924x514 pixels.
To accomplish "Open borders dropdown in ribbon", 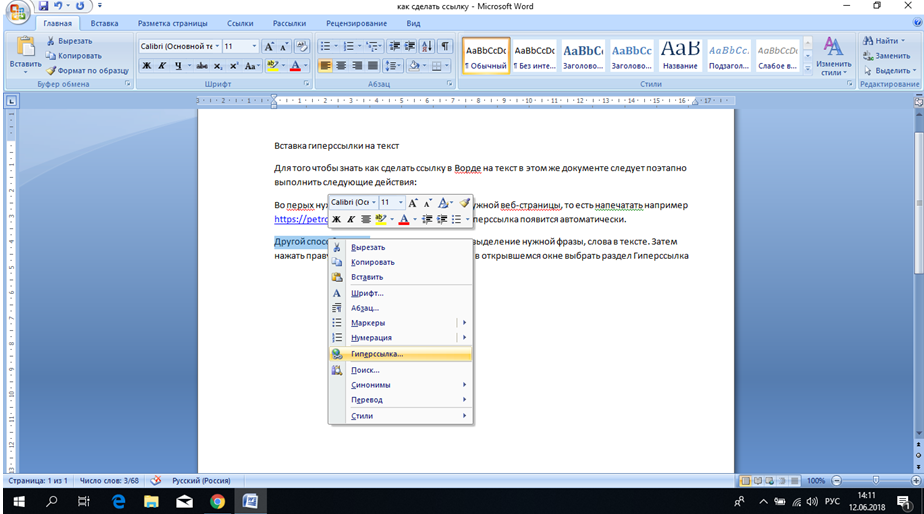I will pos(445,65).
